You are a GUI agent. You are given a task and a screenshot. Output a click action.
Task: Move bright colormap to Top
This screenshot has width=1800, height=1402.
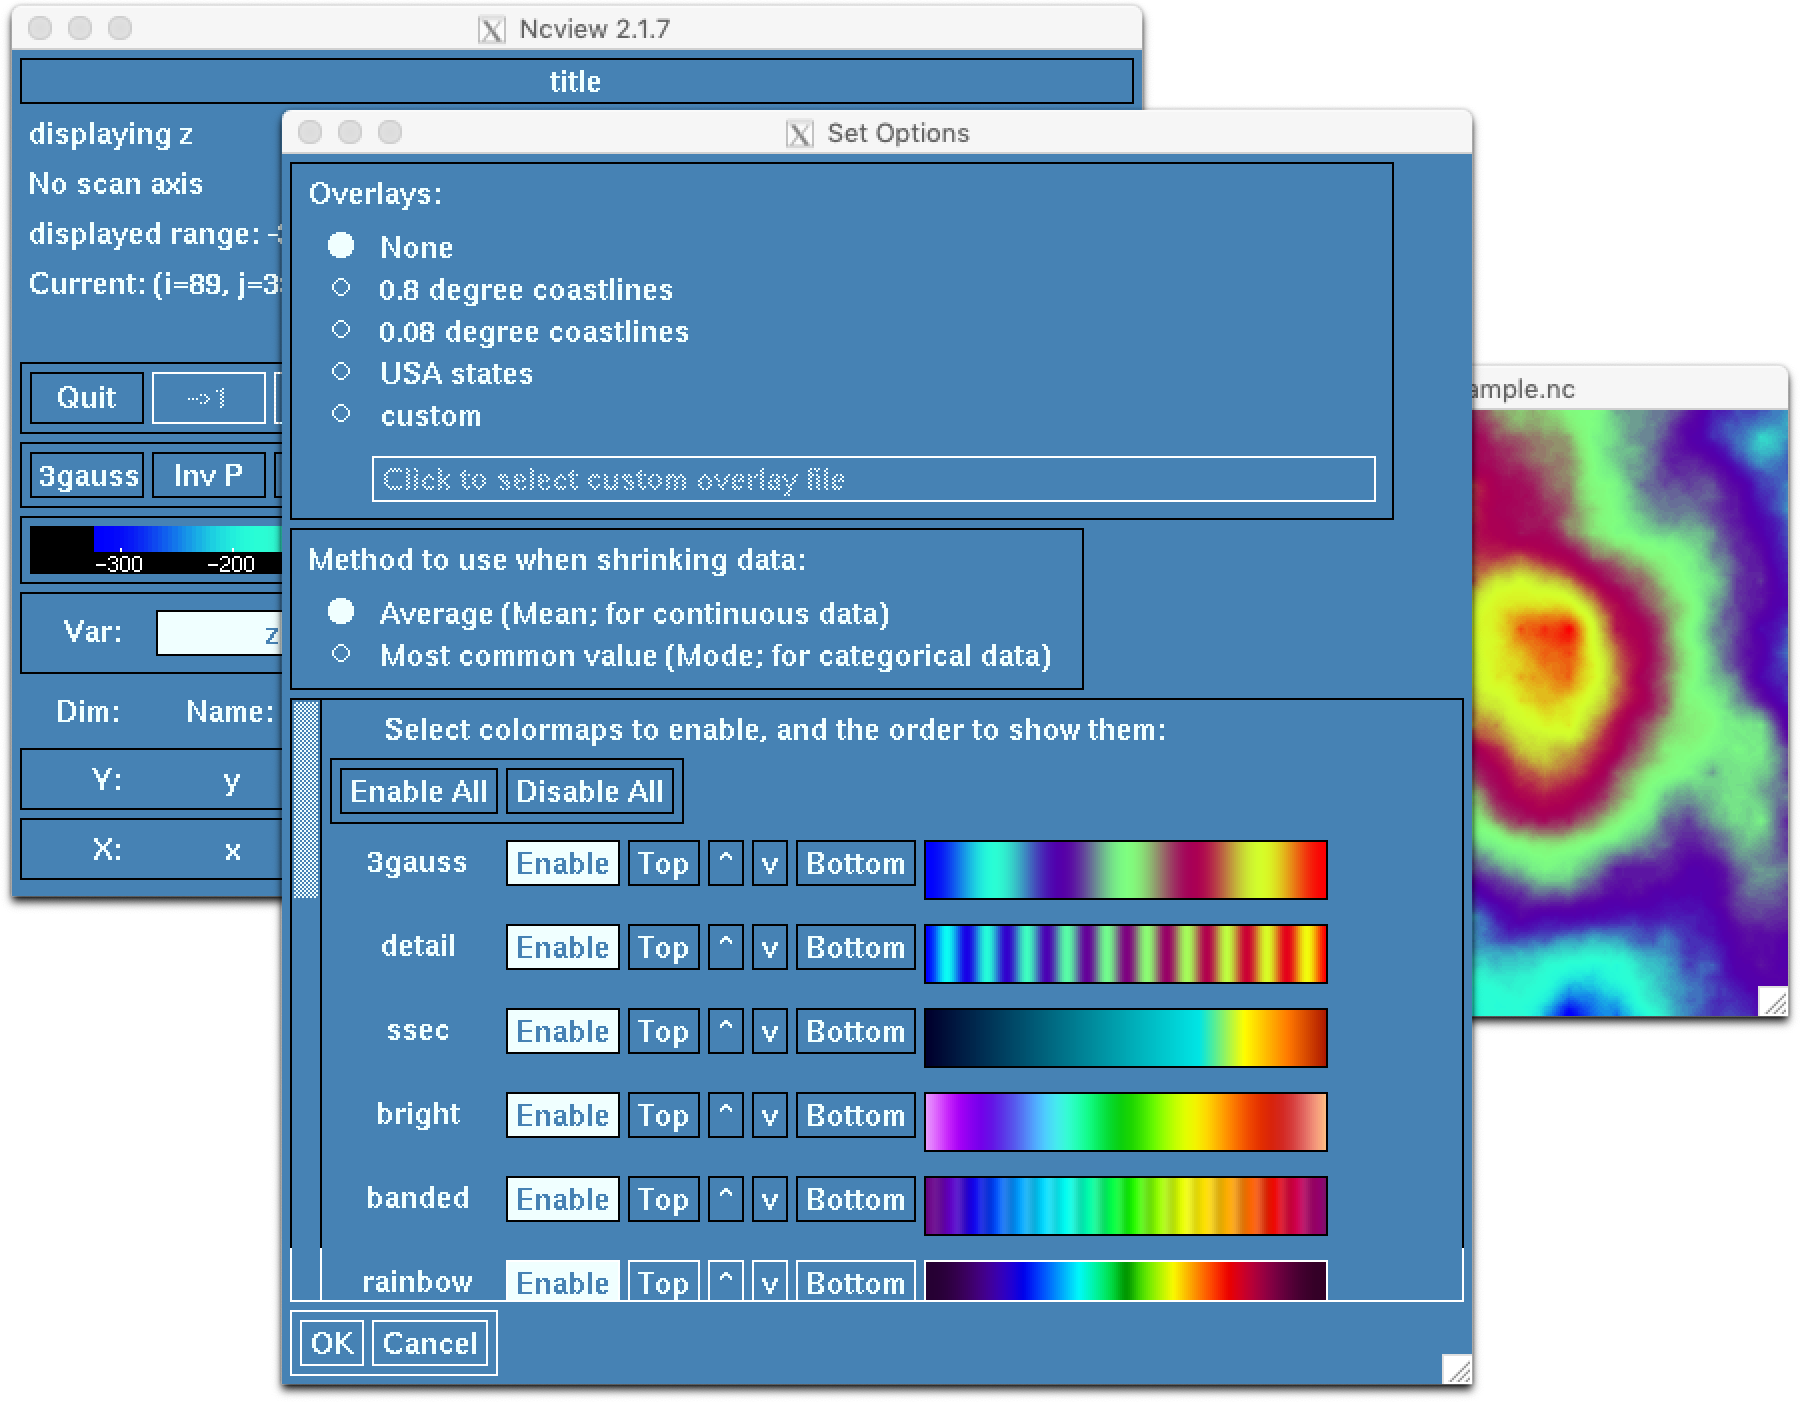click(x=663, y=1115)
